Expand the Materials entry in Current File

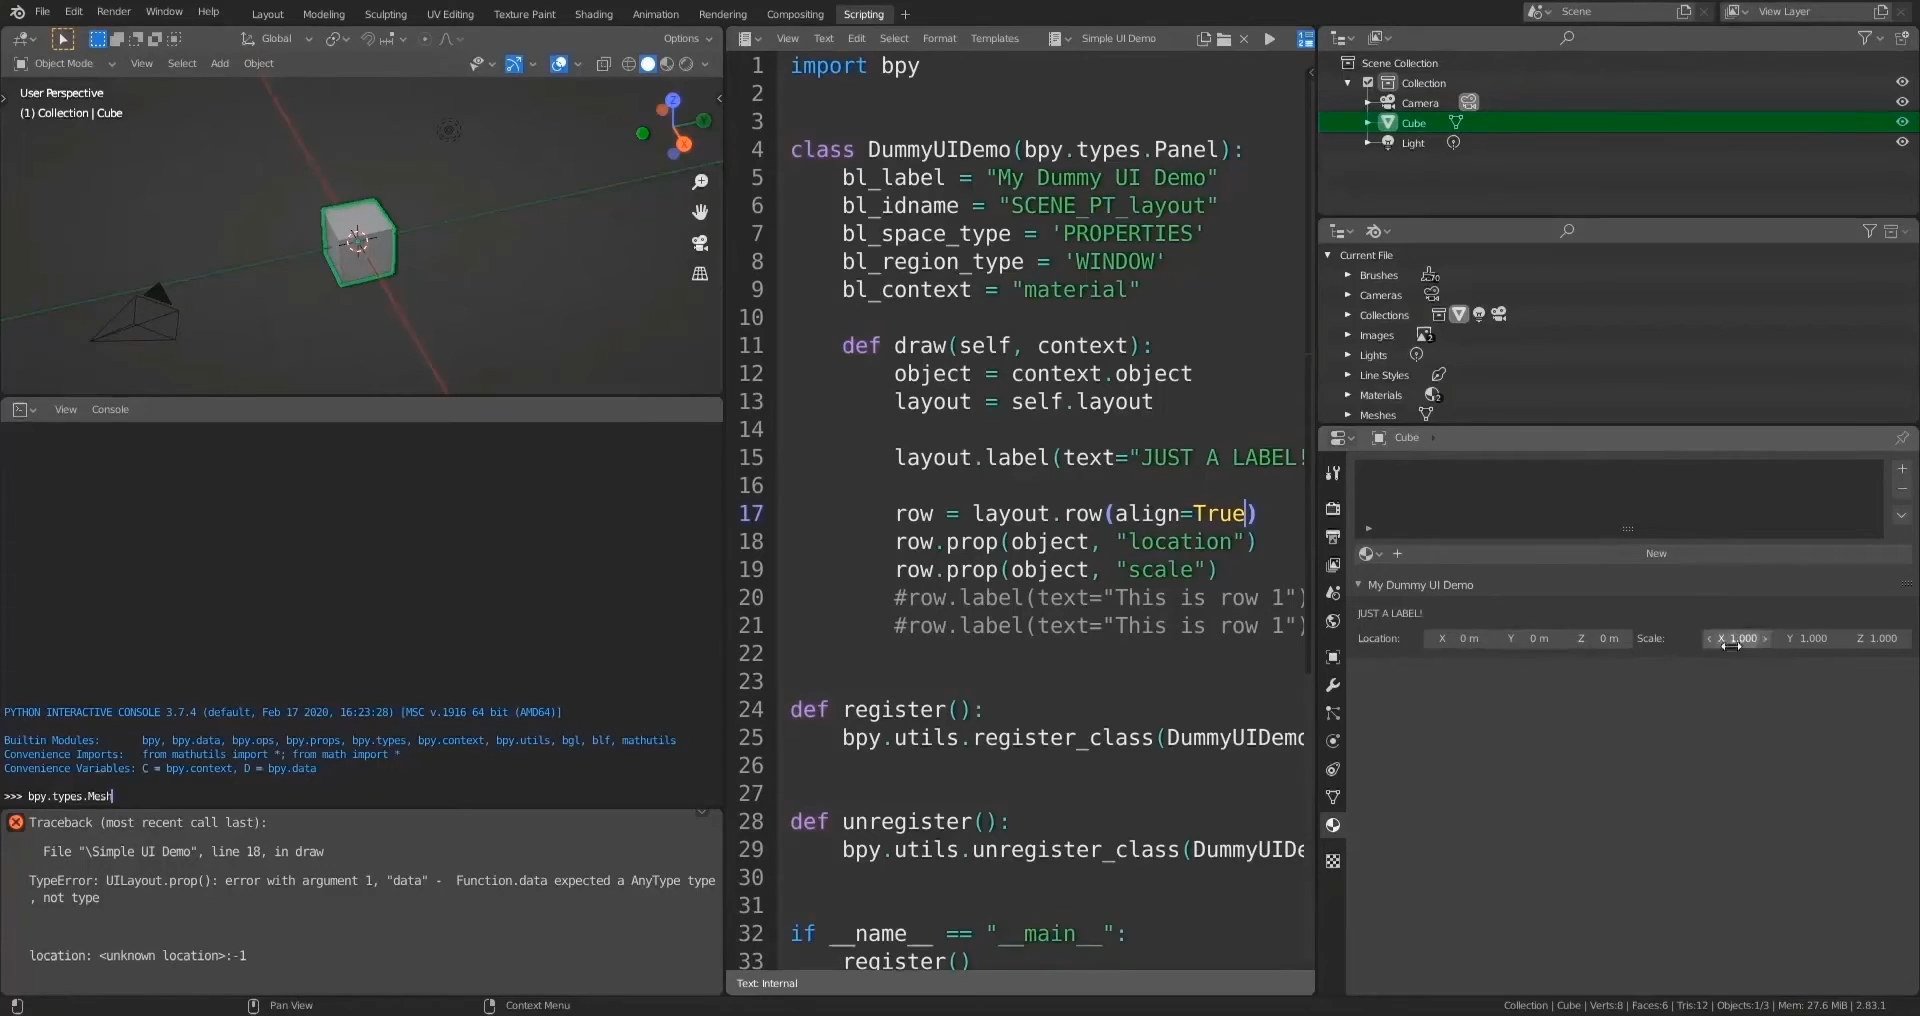tap(1348, 395)
